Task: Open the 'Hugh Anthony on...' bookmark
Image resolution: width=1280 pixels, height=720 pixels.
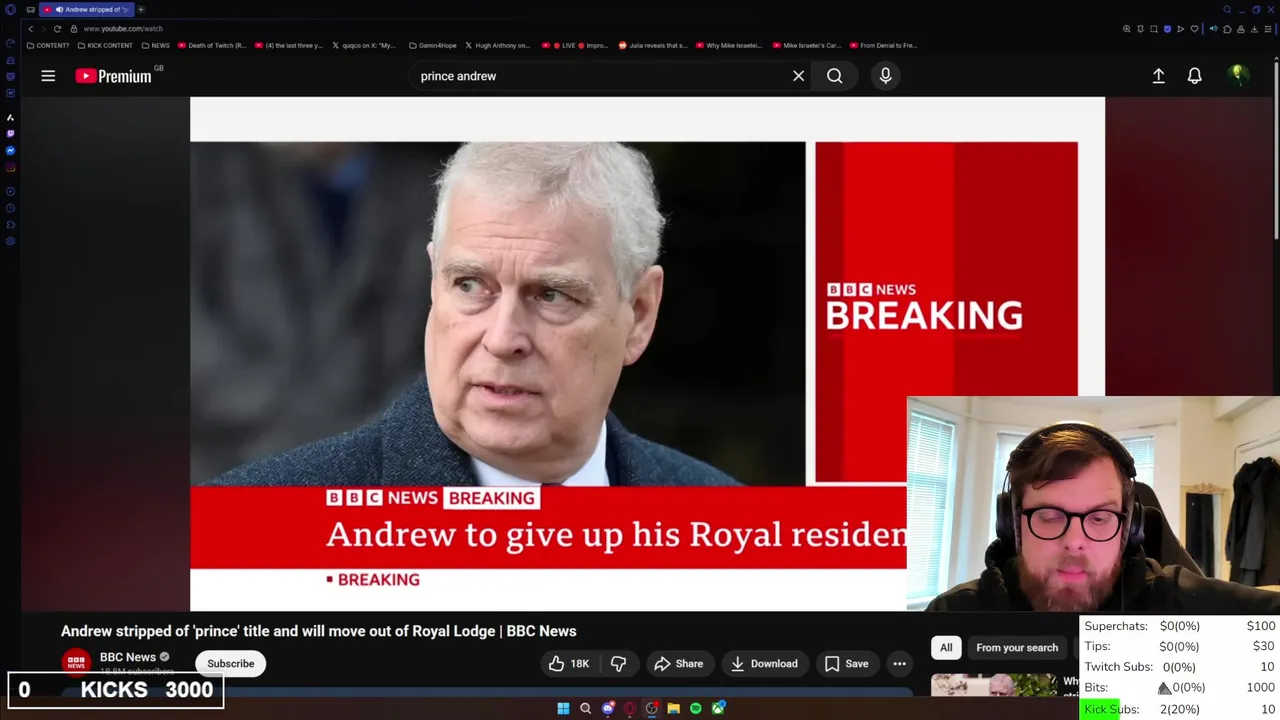Action: coord(498,45)
